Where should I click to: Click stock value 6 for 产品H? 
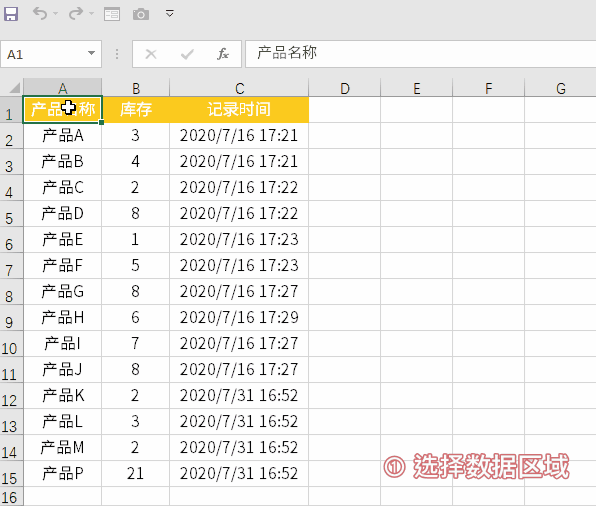136,318
